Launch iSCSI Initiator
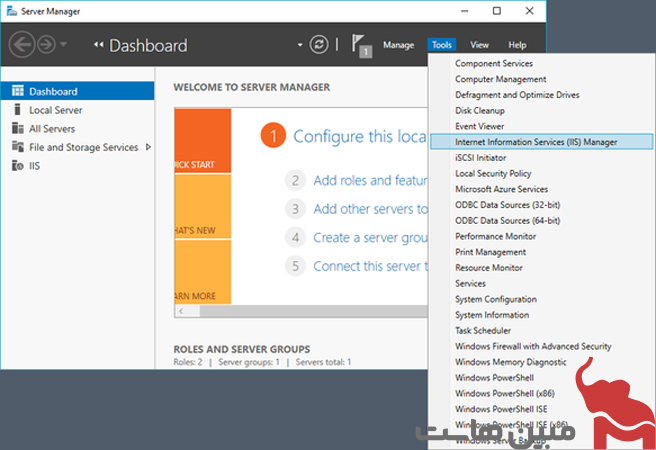The height and width of the screenshot is (450, 656). click(481, 158)
